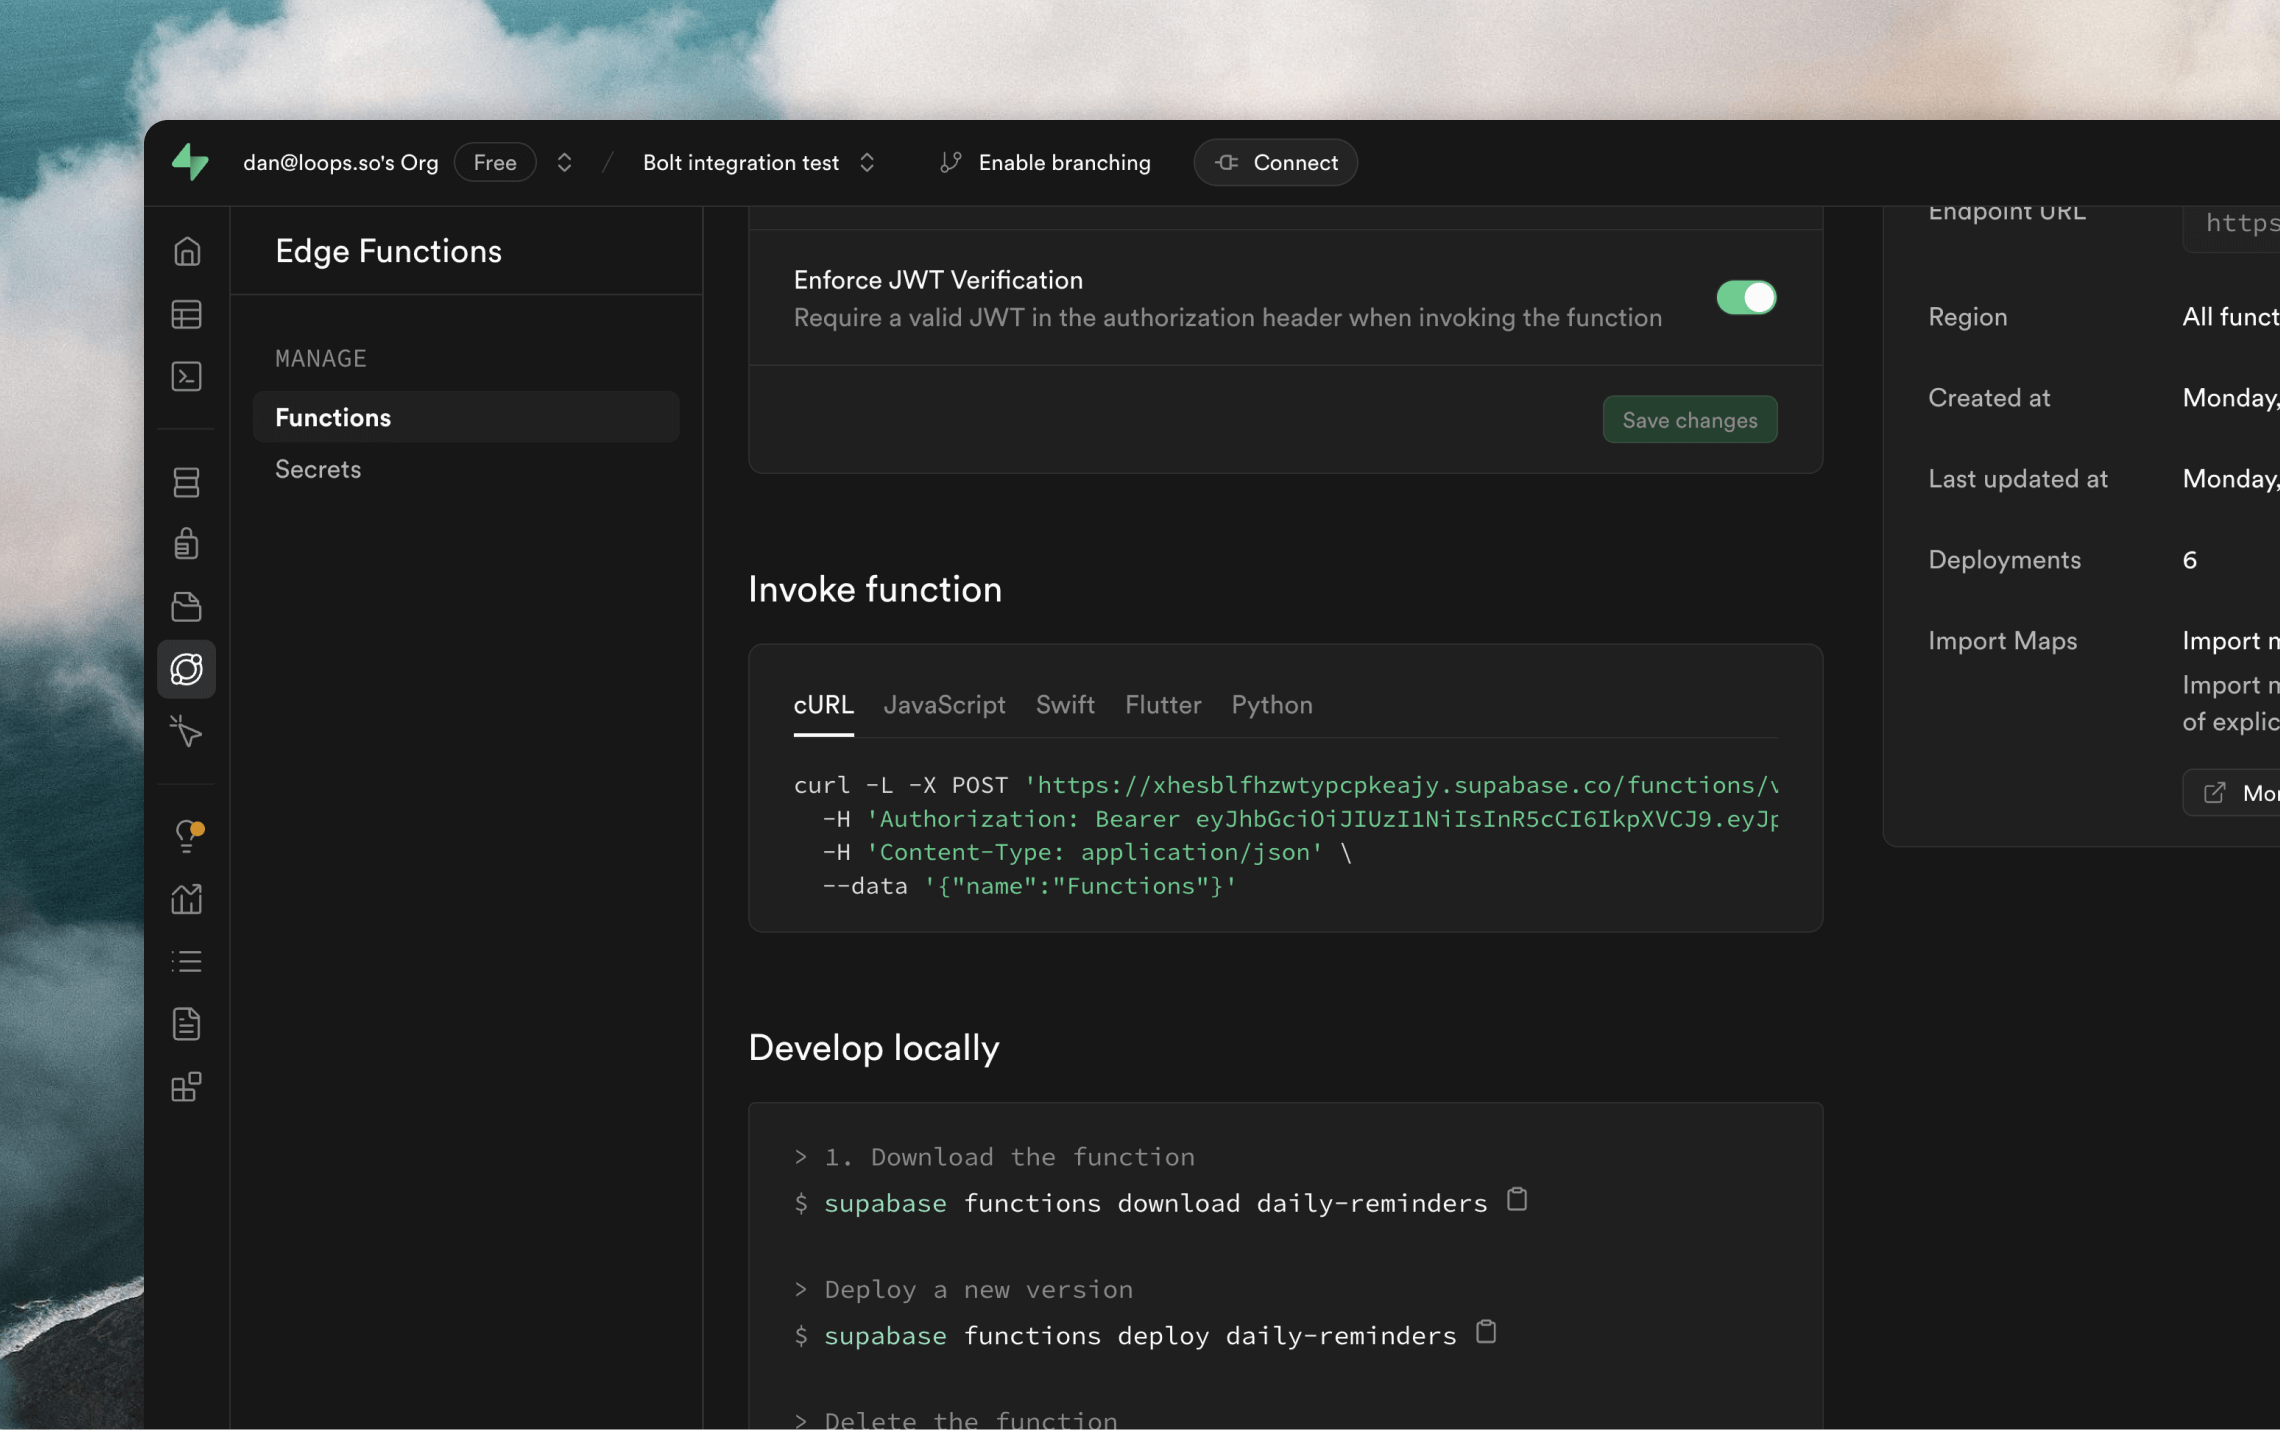Screen dimensions: 2280x1430
Task: Disable Enforce JWT Verification toggle
Action: point(1746,297)
